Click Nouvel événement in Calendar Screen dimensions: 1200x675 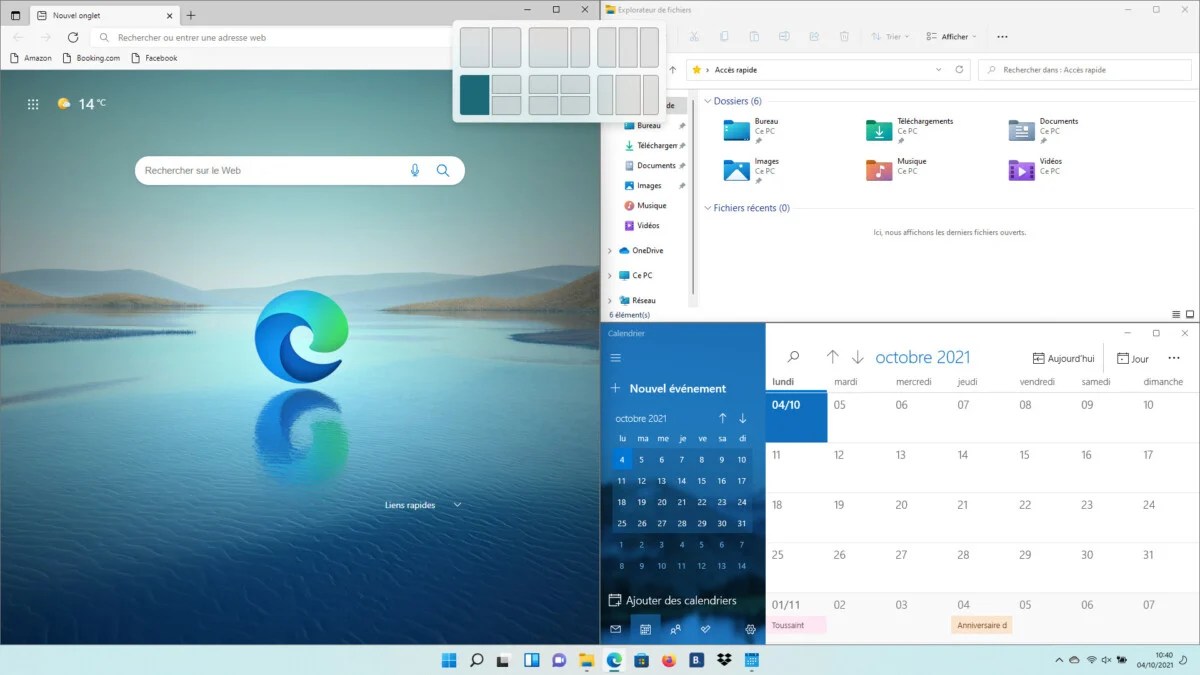point(668,388)
